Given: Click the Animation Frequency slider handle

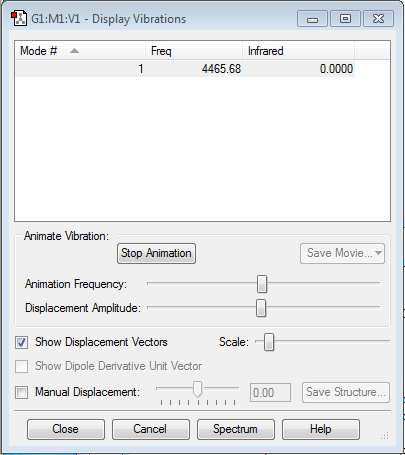Looking at the screenshot, I should (x=262, y=284).
